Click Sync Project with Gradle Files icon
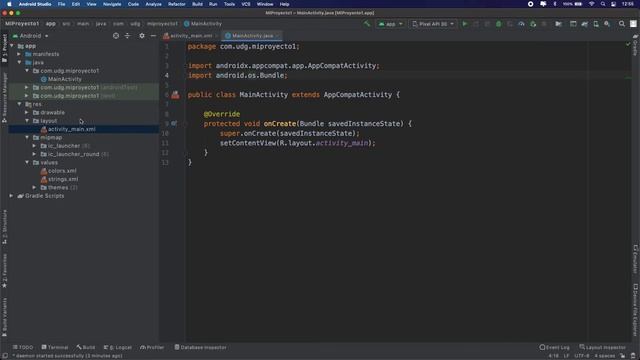 pos(584,24)
